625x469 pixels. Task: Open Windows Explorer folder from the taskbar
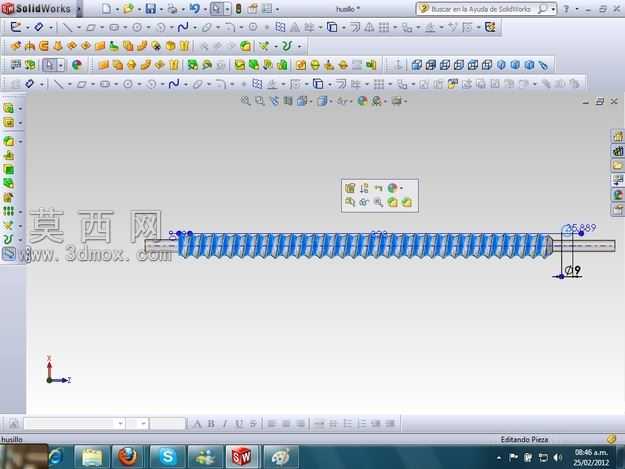click(x=92, y=457)
